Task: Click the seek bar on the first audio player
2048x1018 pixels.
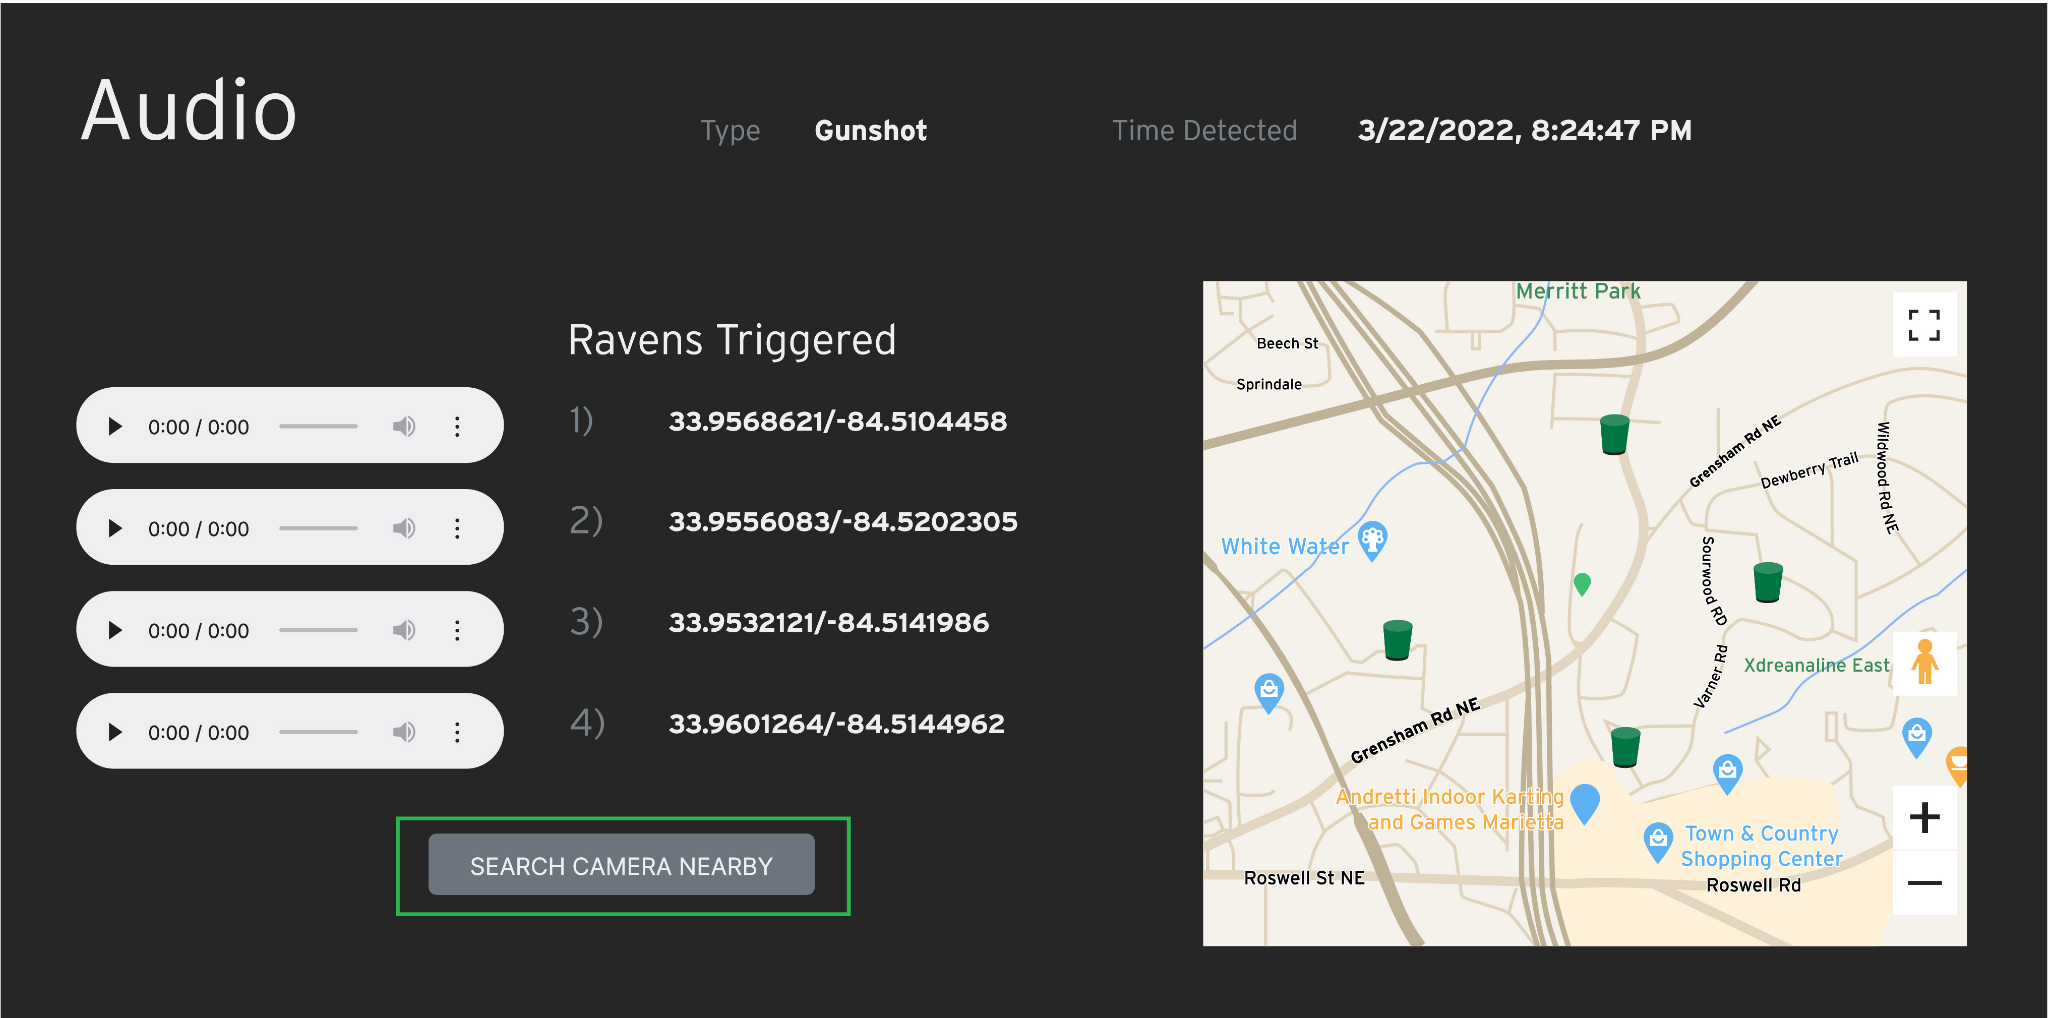Action: 318,425
